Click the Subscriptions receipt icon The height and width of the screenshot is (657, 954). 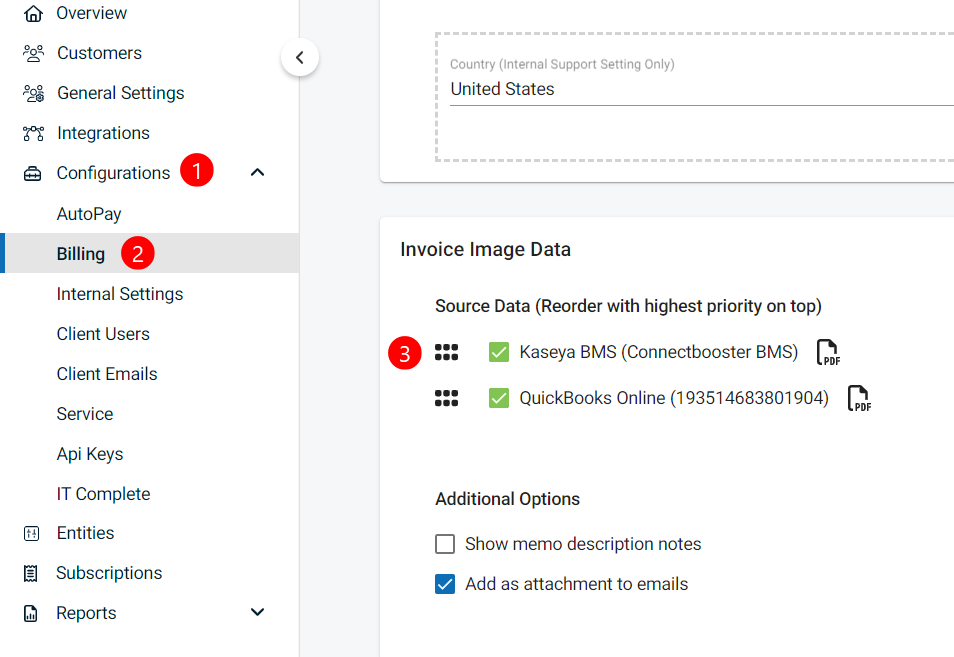(31, 573)
